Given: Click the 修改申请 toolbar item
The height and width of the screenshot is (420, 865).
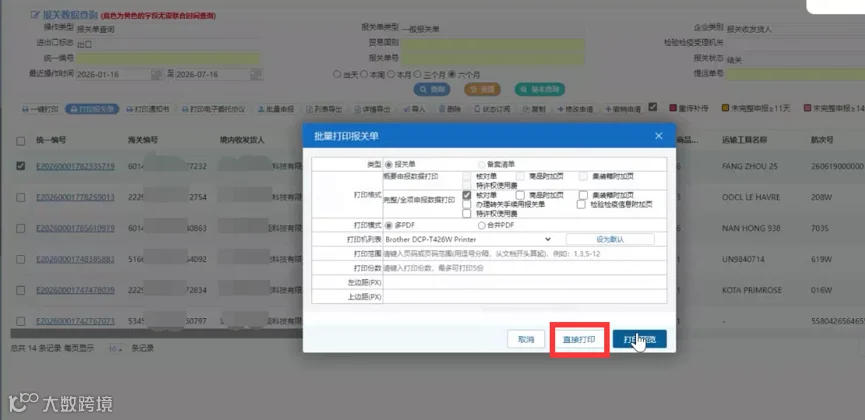Looking at the screenshot, I should pos(575,109).
